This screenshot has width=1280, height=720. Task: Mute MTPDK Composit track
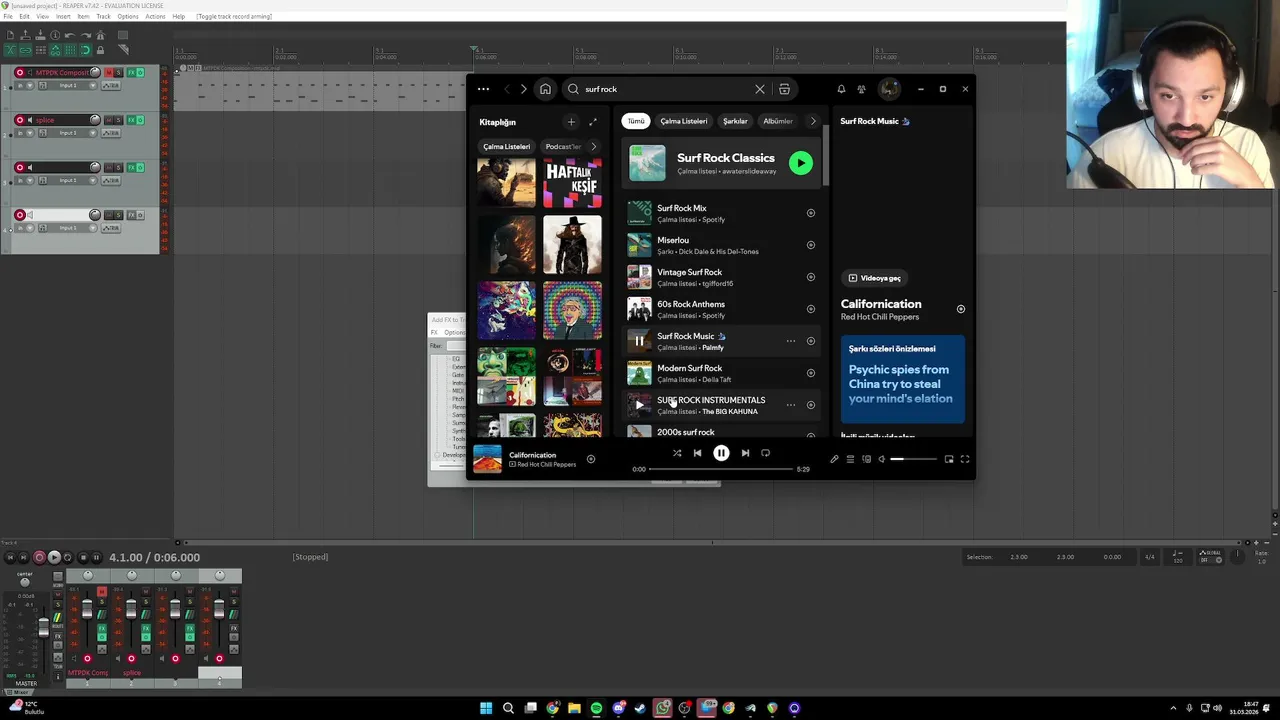tap(108, 73)
